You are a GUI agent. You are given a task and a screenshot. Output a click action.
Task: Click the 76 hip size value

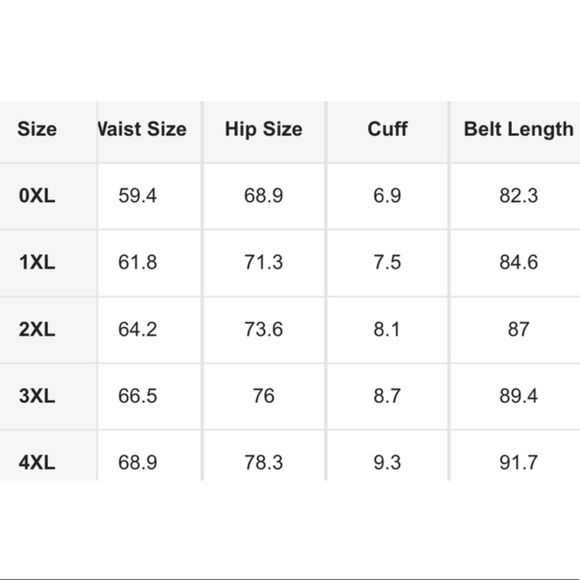[x=264, y=396]
